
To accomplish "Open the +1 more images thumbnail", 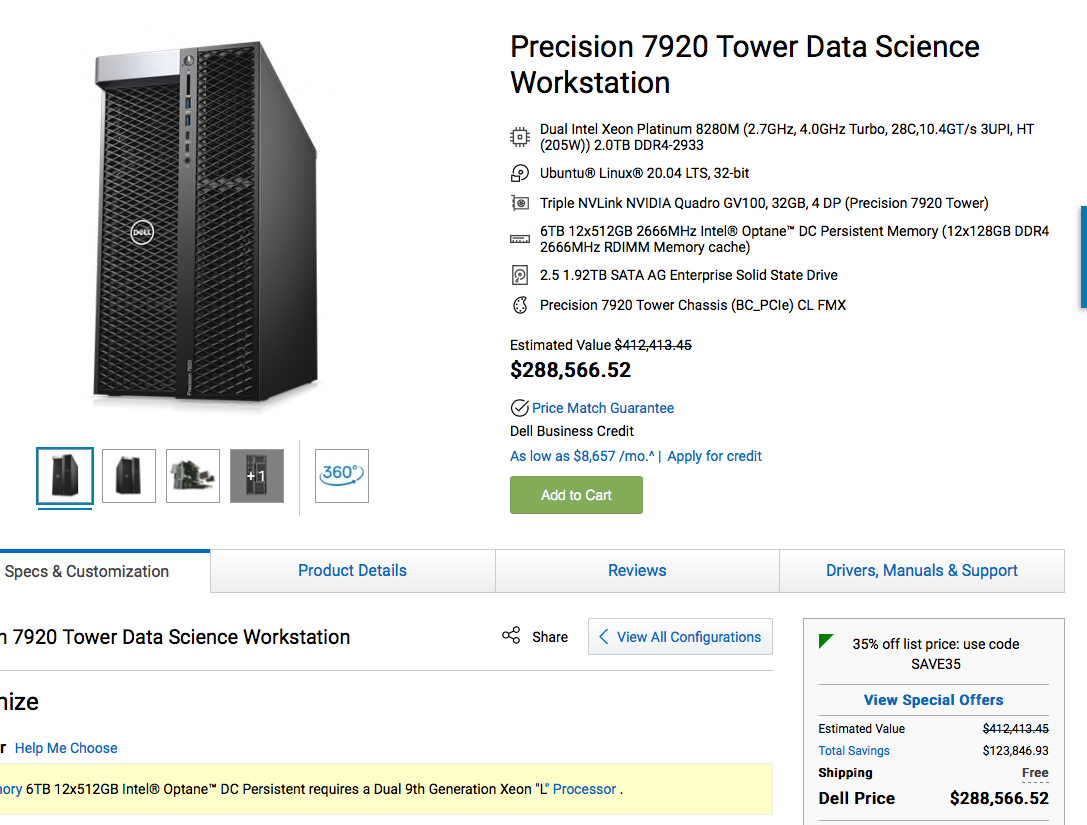I will 257,476.
